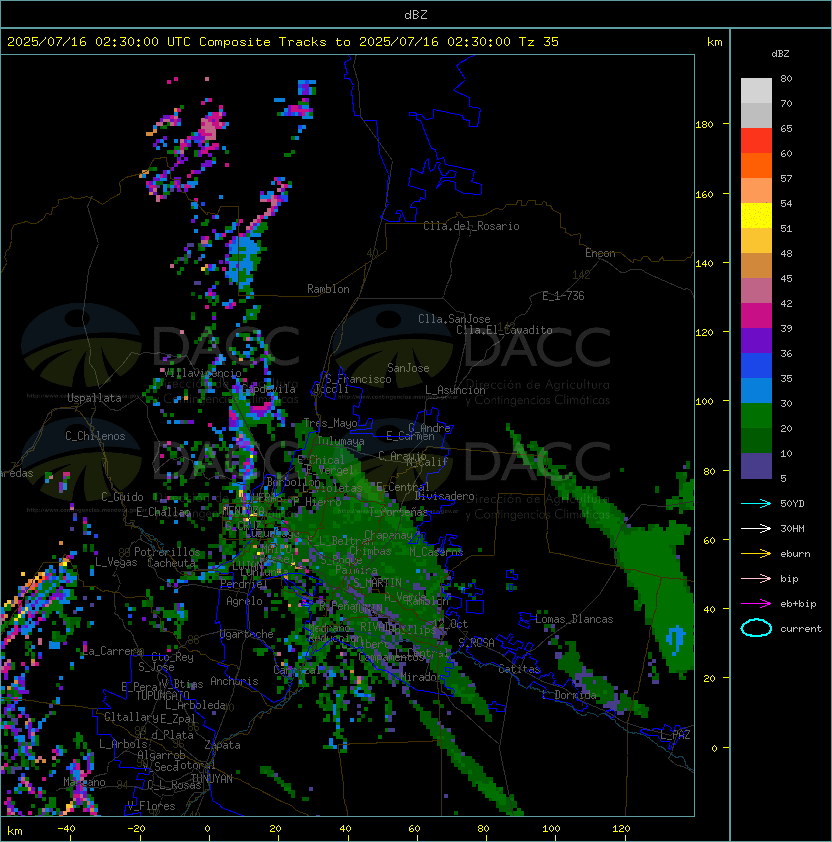
Task: Click the 'L_PAZ' map label
Action: click(x=676, y=735)
